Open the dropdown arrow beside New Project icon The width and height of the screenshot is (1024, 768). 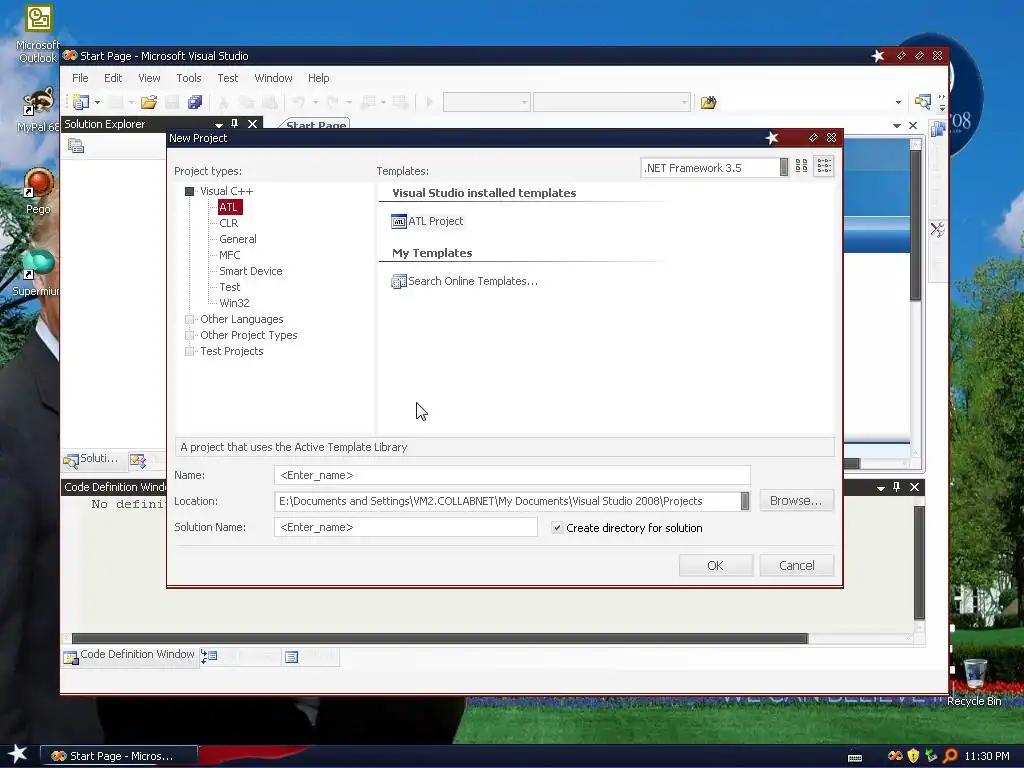coord(97,103)
